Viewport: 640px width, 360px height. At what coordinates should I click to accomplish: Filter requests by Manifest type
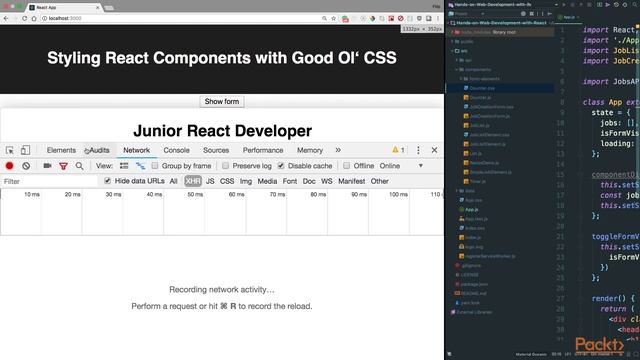(x=351, y=181)
